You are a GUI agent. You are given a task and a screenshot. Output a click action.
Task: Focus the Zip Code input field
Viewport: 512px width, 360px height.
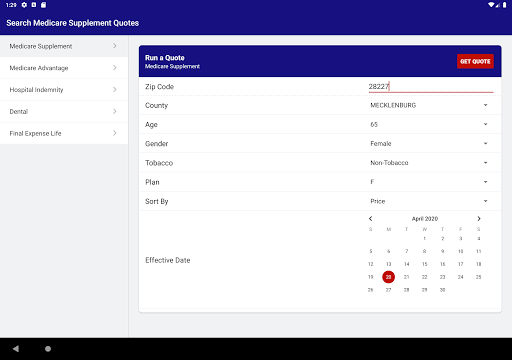[x=431, y=87]
